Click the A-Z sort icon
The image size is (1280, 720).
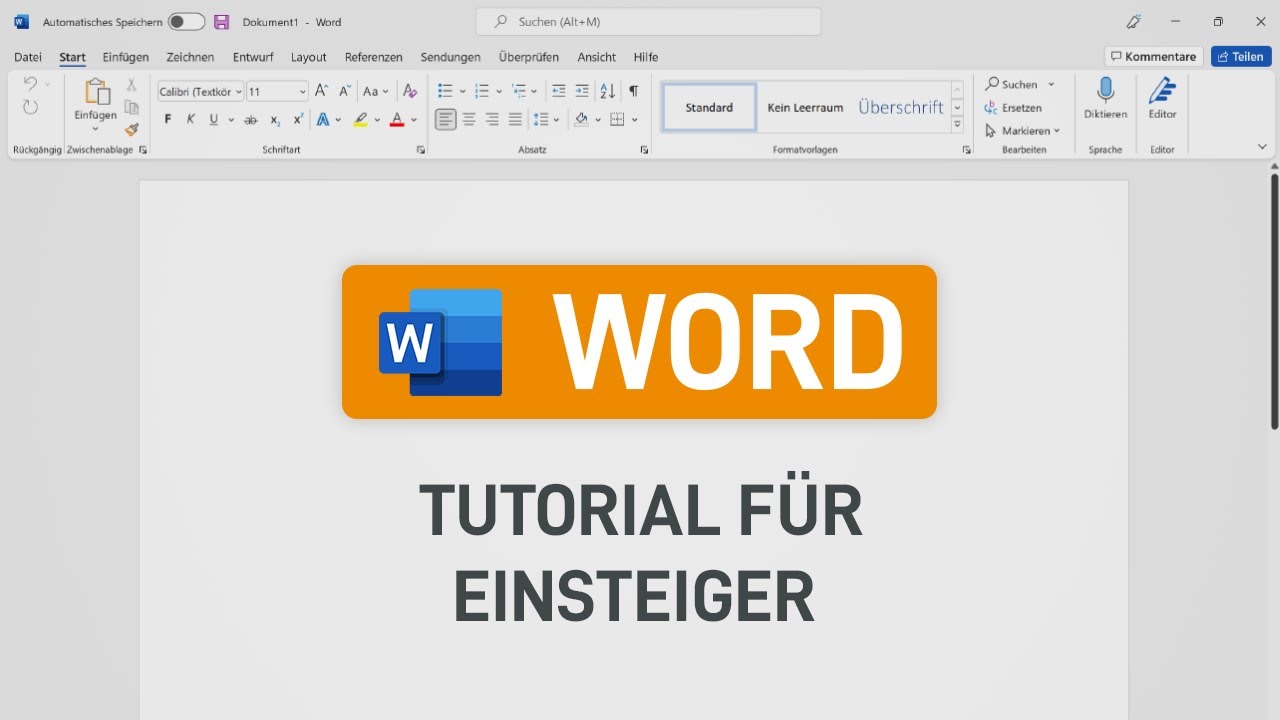tap(607, 91)
